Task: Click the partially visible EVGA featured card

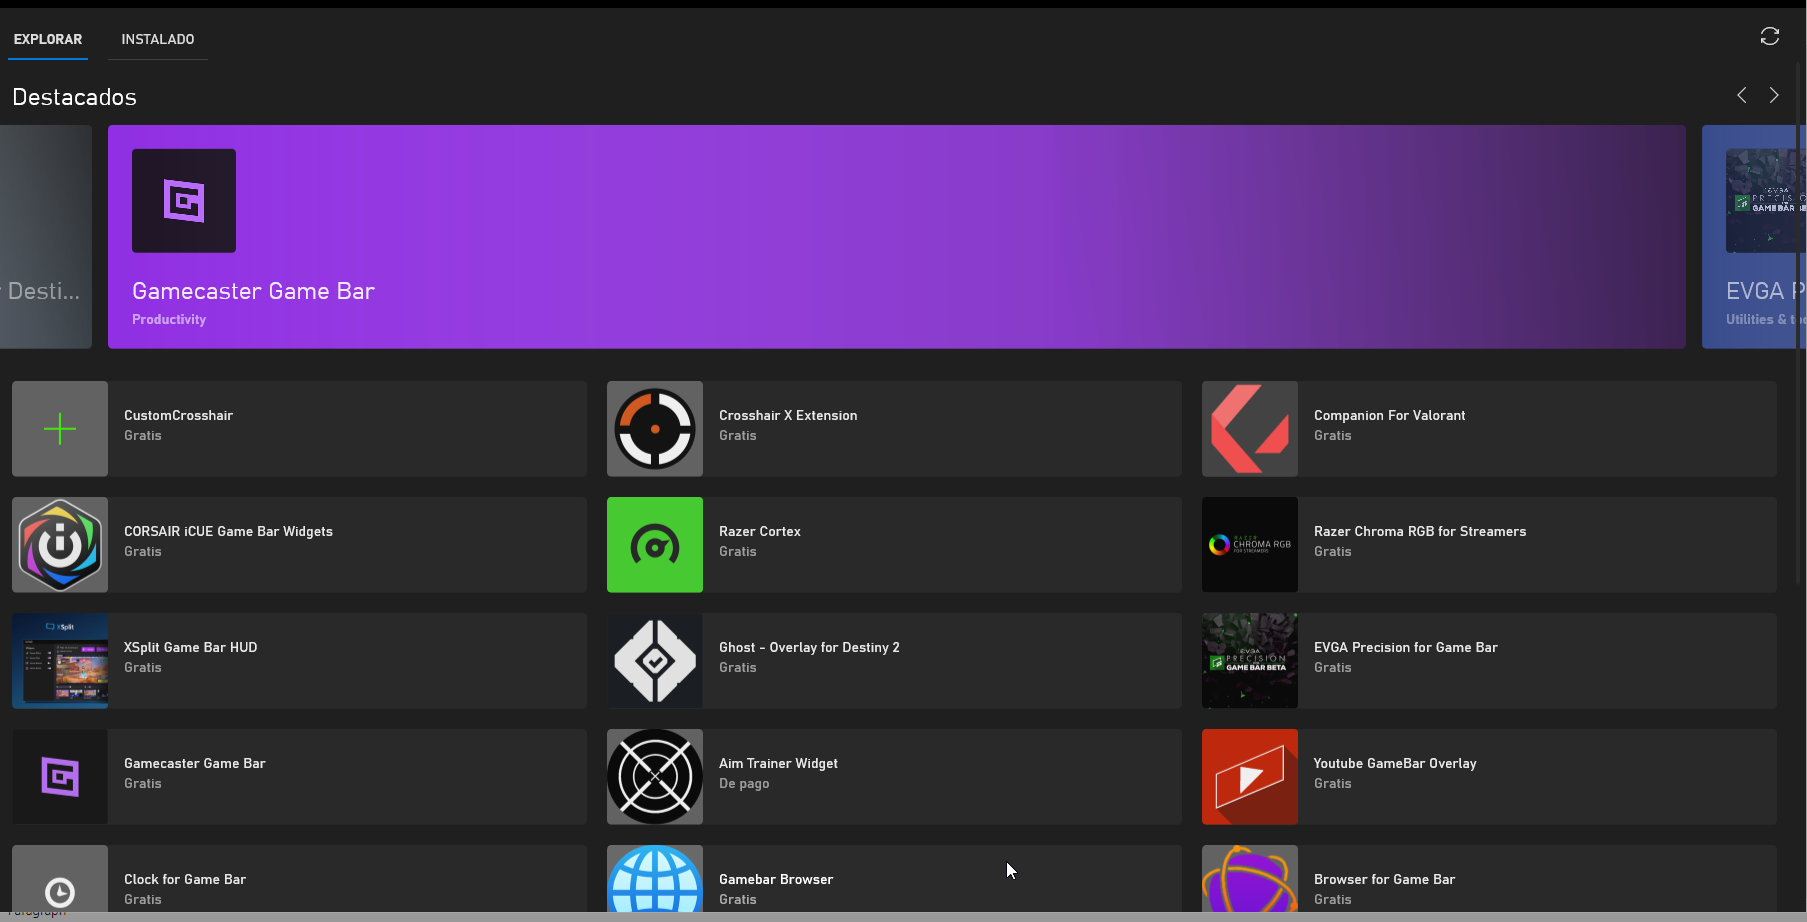Action: click(1754, 237)
